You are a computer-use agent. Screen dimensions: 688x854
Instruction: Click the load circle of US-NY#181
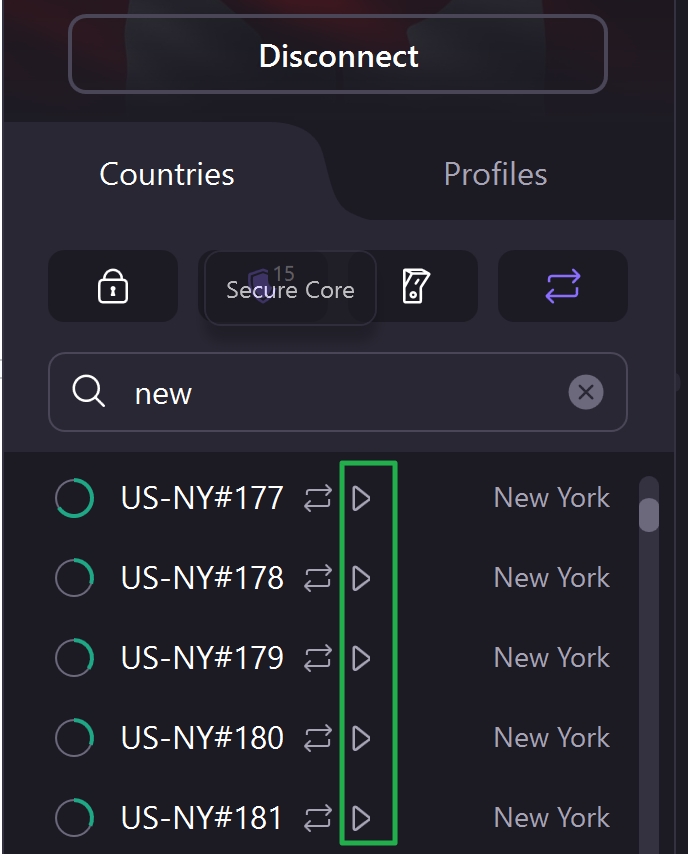73,817
